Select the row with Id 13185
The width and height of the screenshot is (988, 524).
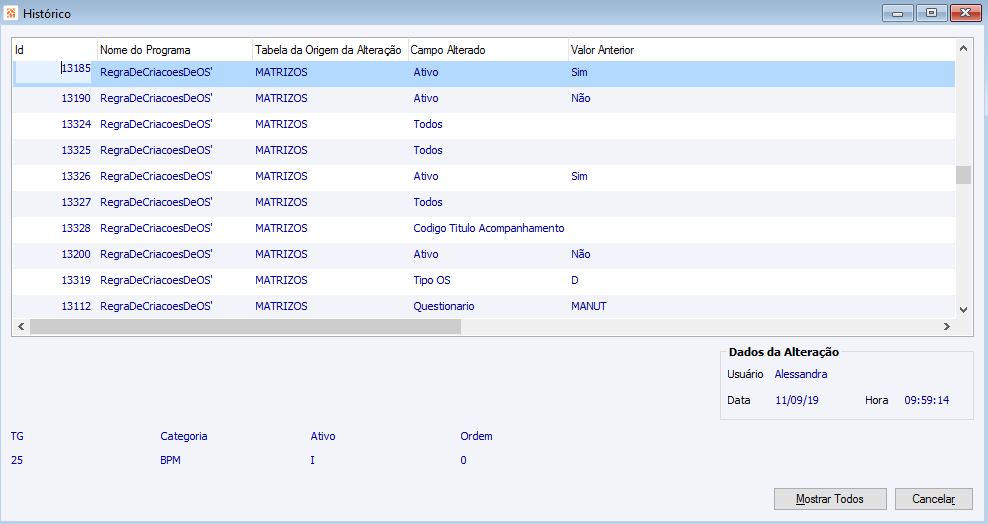tap(484, 72)
